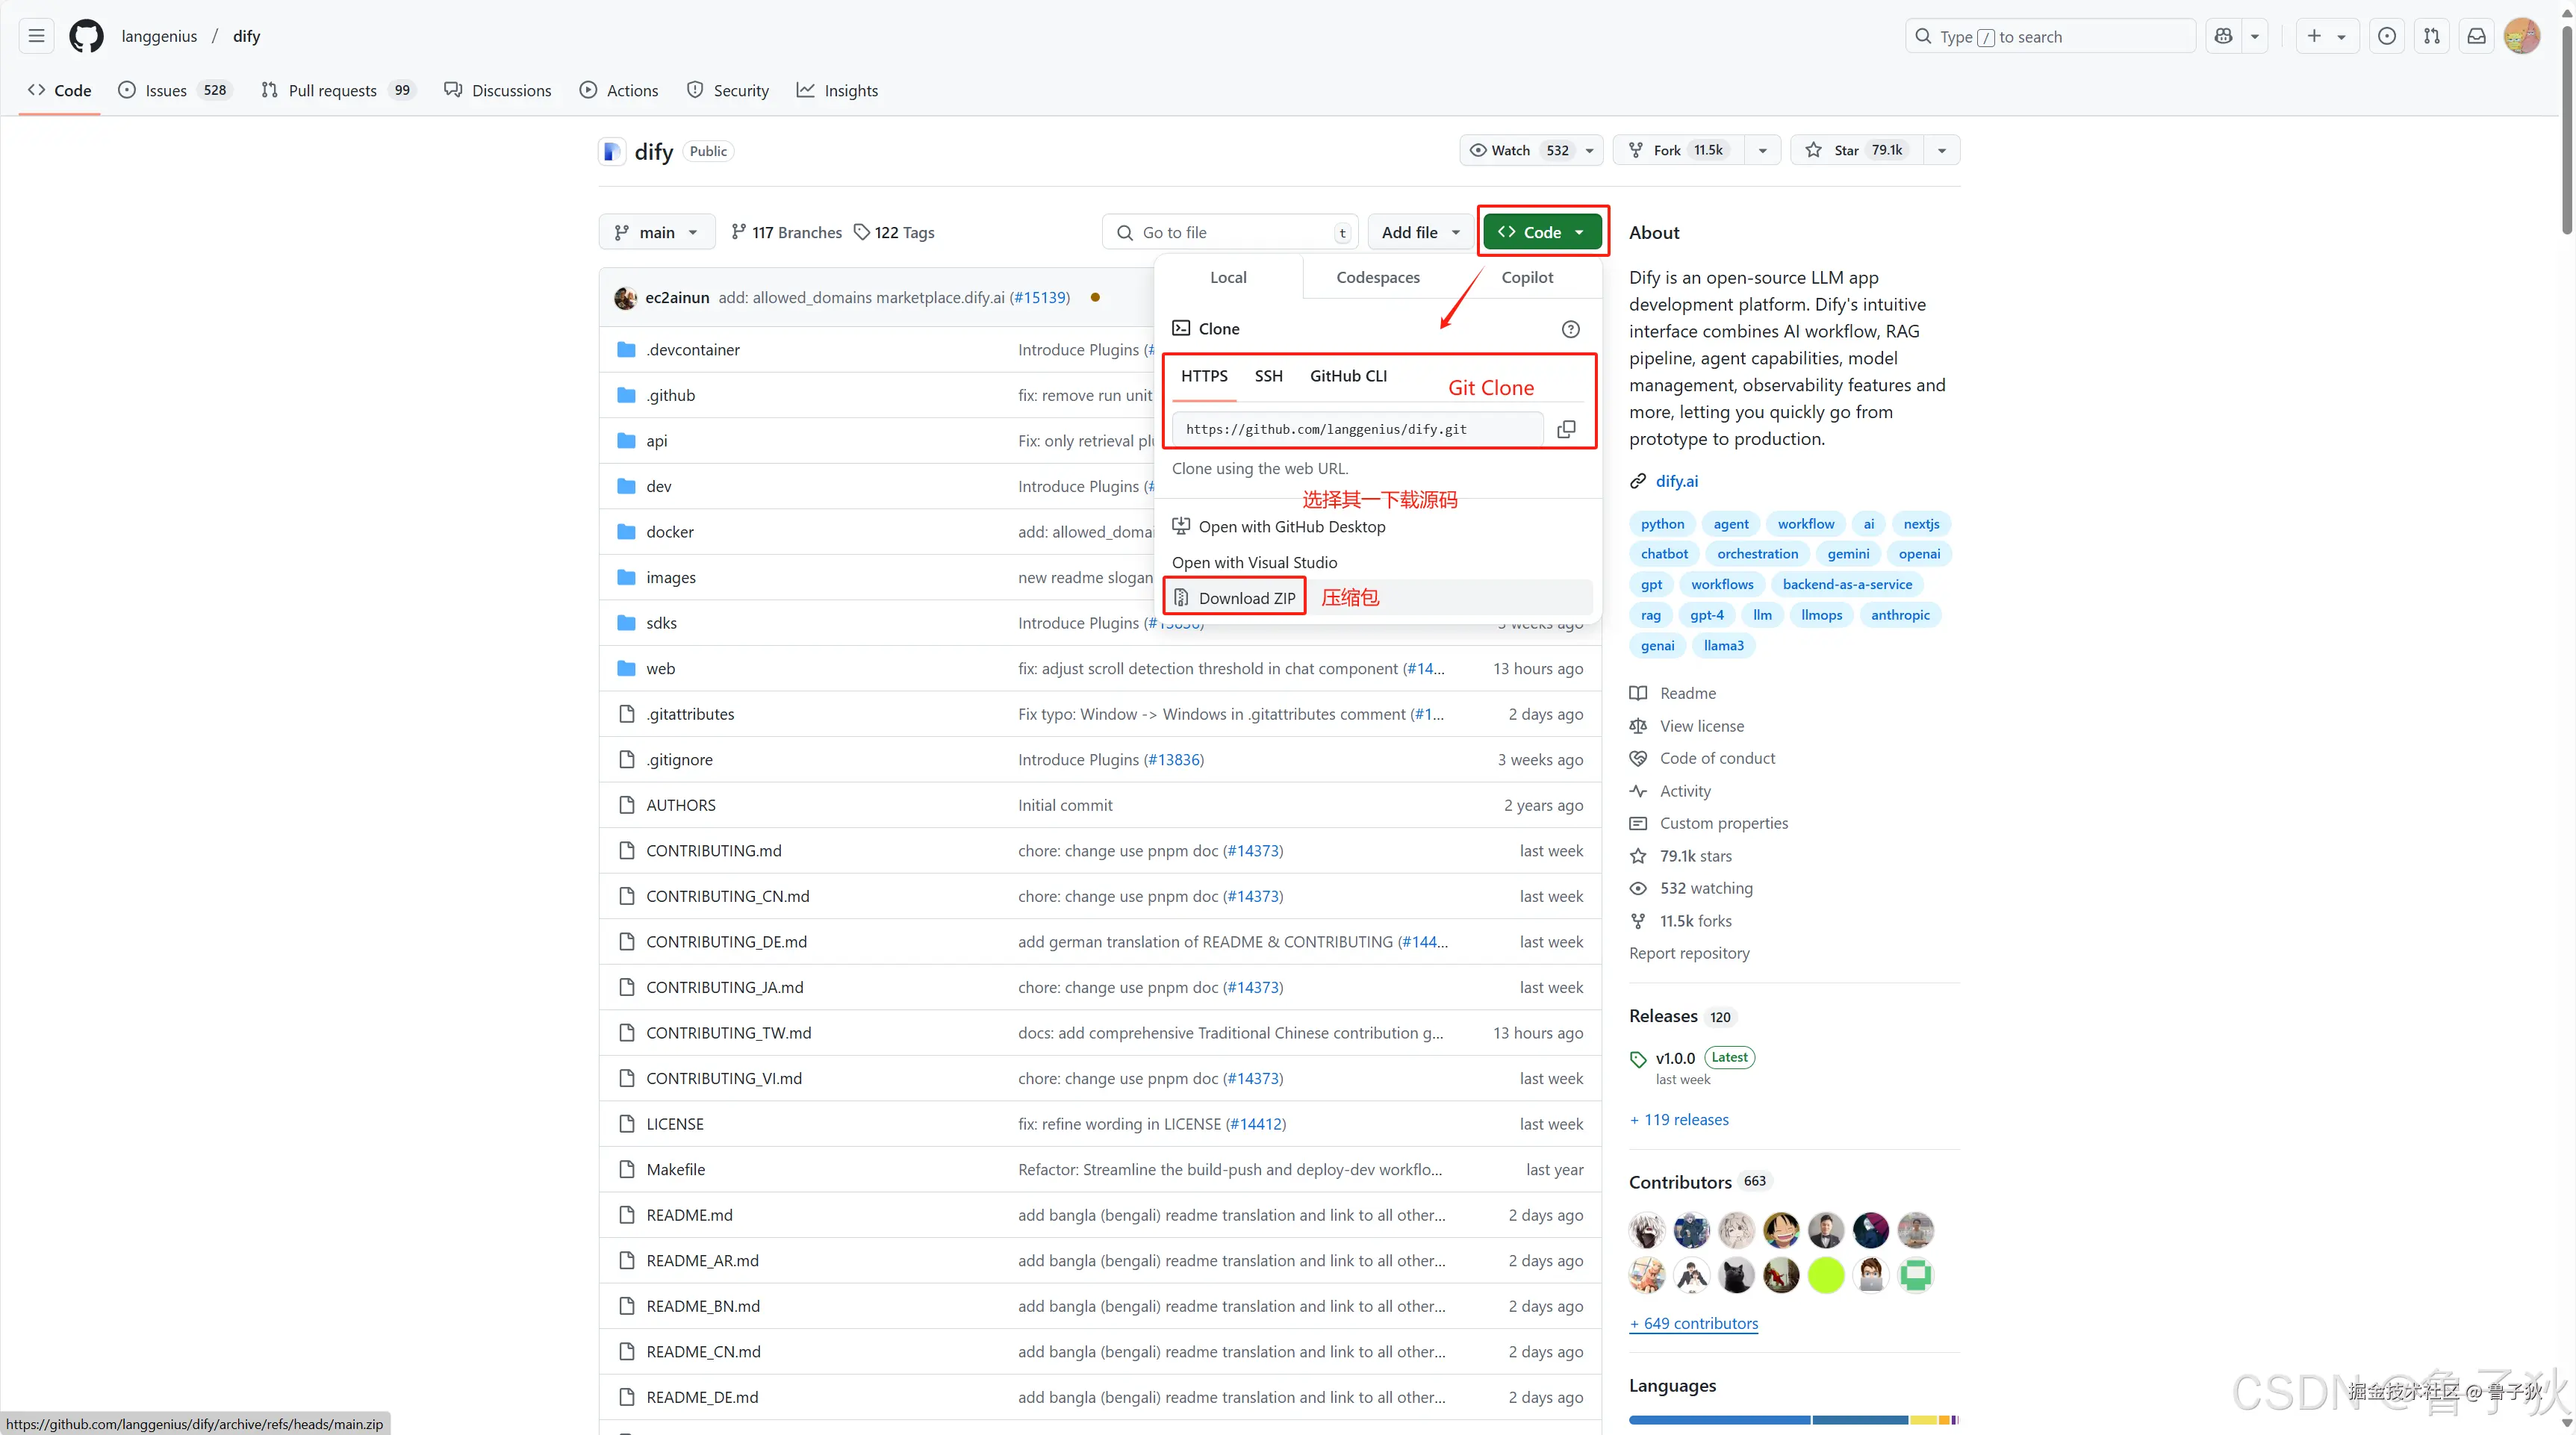Click the GitHub Octocat logo

click(x=86, y=36)
